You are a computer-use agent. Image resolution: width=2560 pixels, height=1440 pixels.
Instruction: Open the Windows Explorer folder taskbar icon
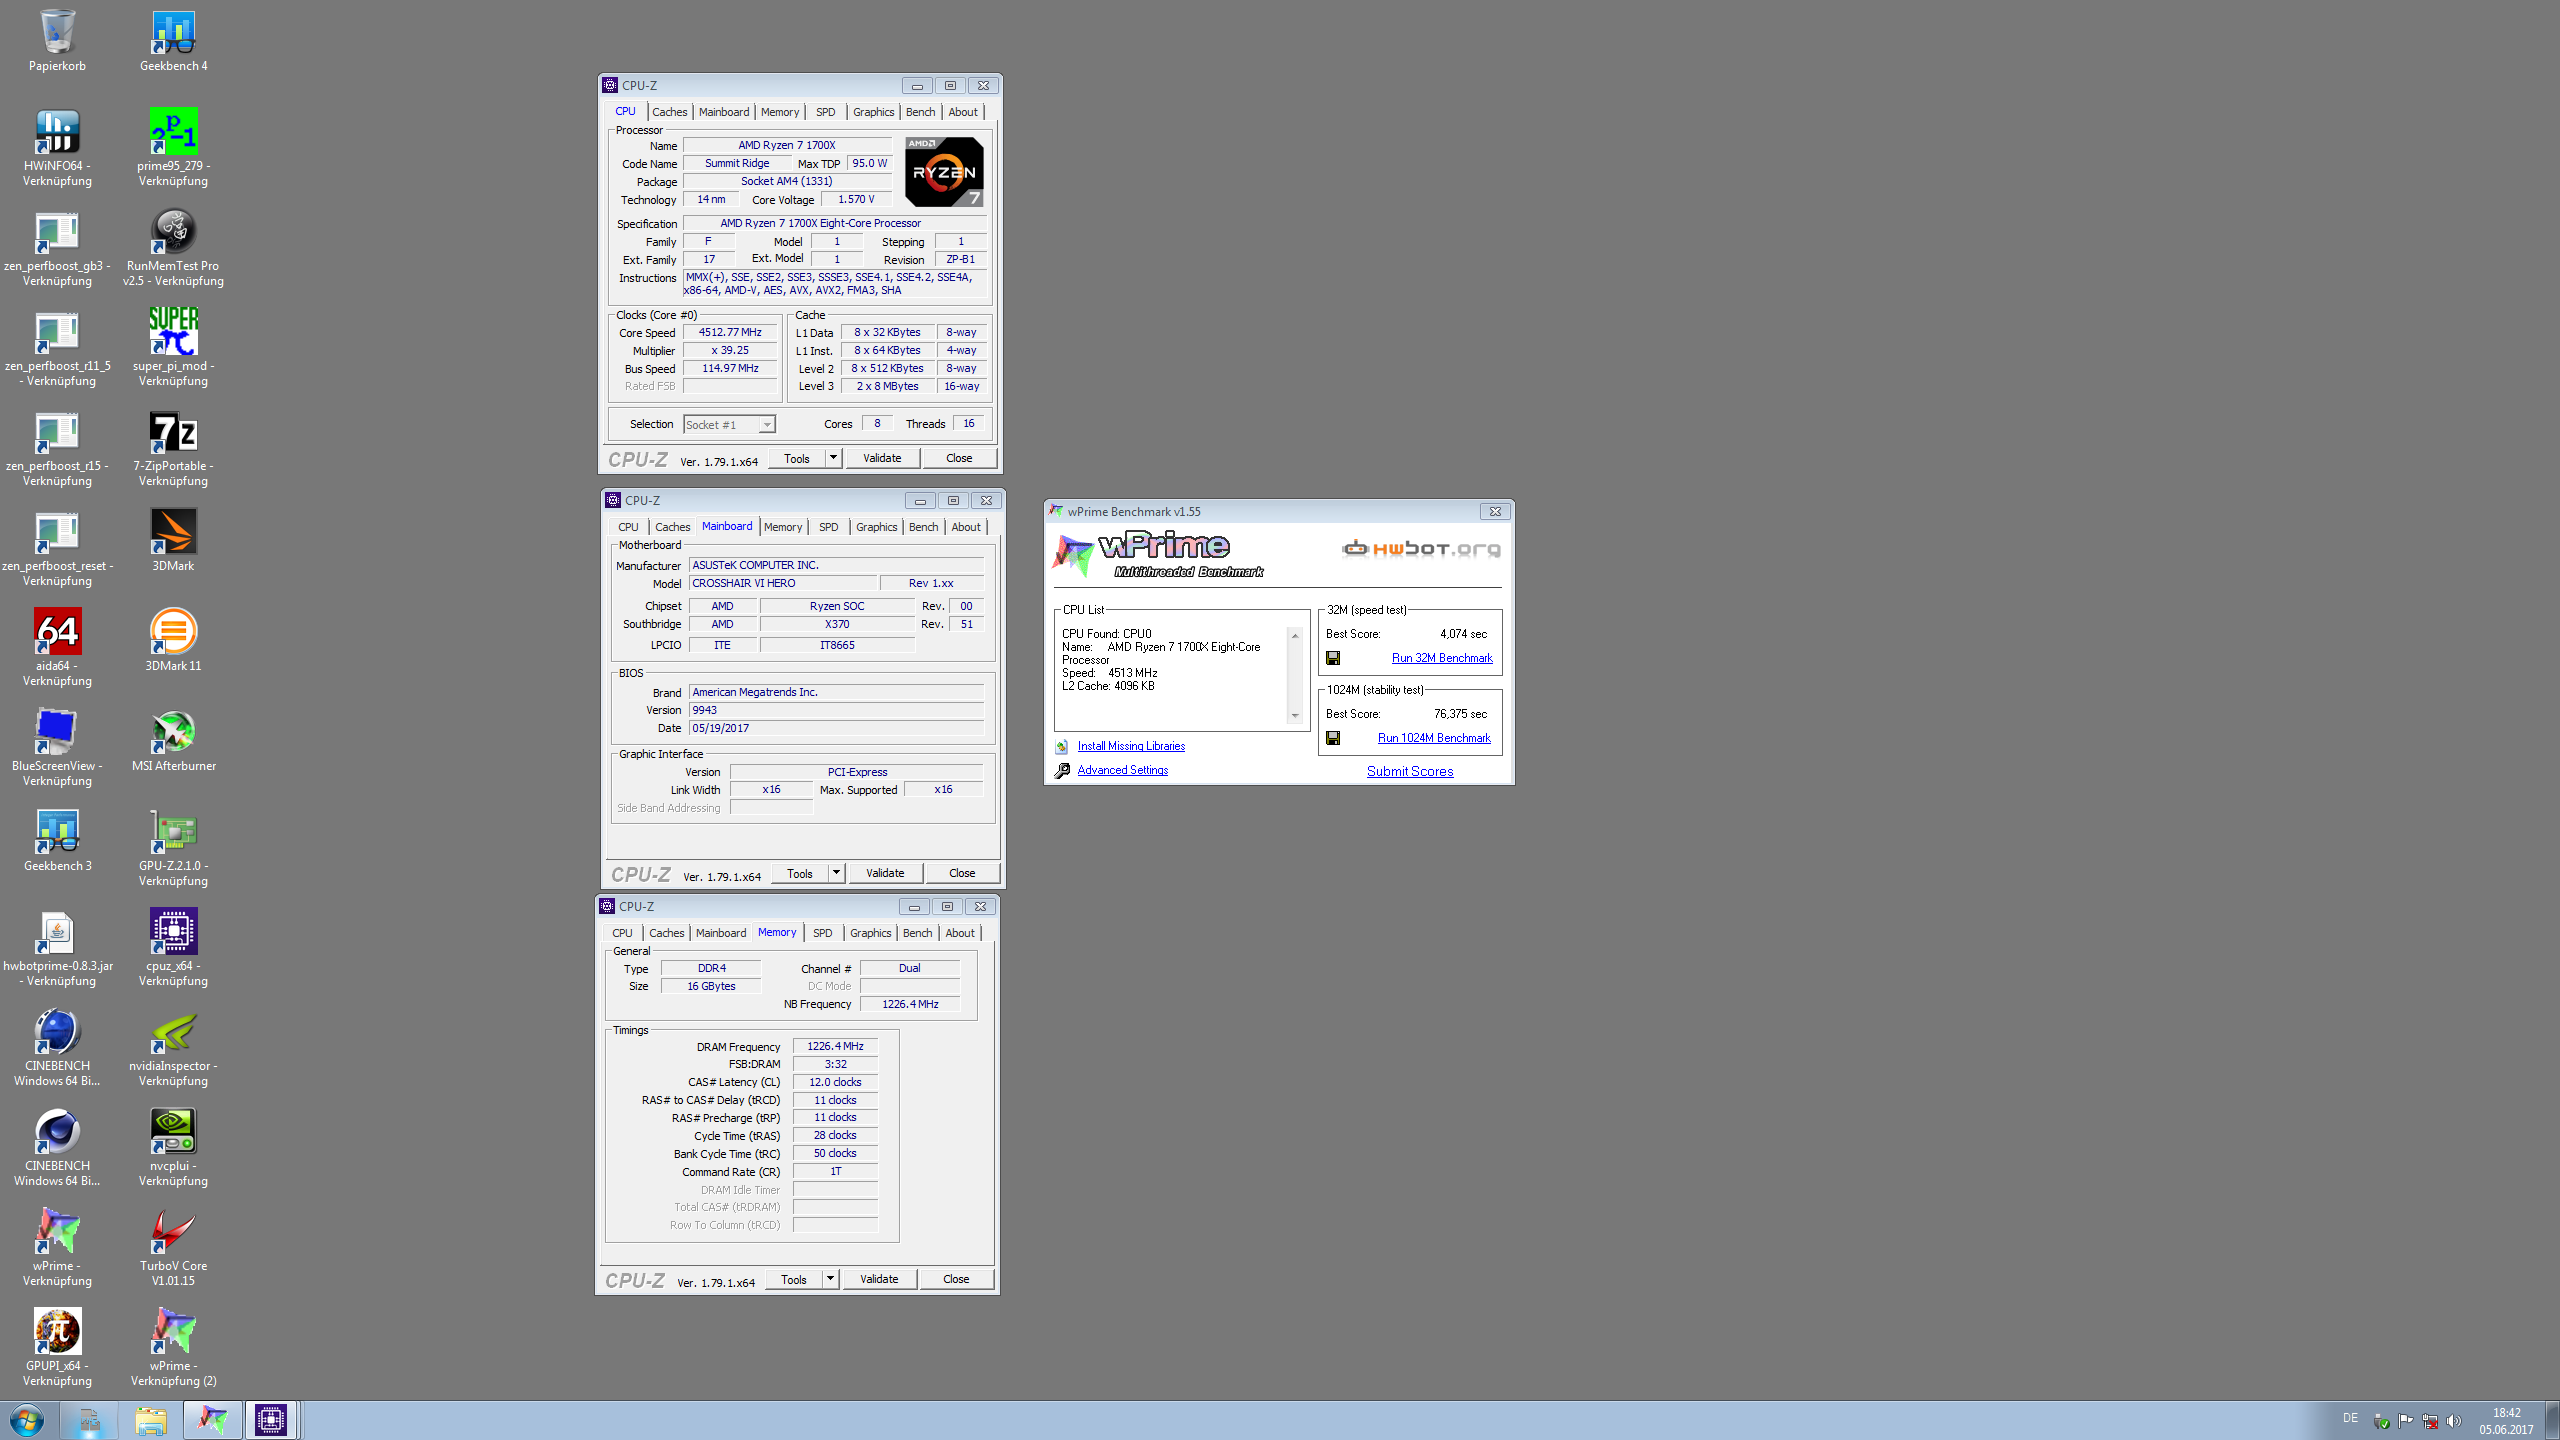(151, 1420)
